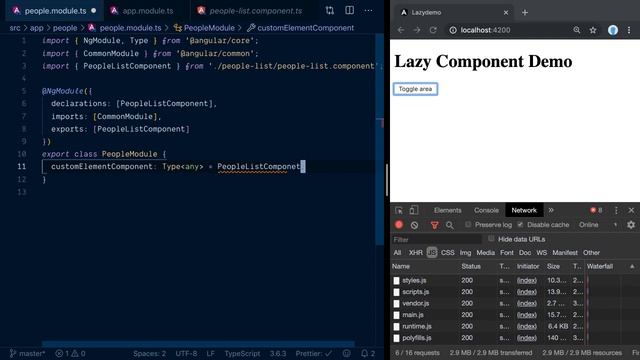Open the Online throttling dropdown

(598, 225)
